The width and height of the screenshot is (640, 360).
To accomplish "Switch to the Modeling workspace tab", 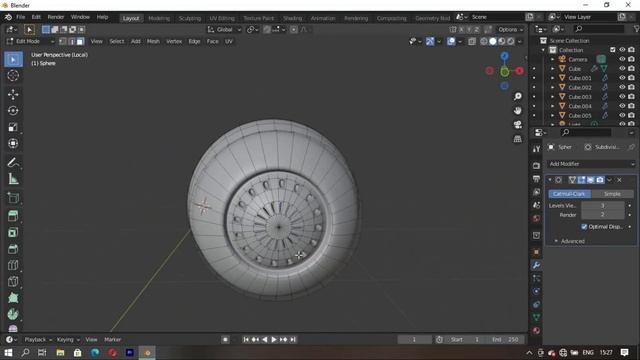I will click(x=159, y=18).
